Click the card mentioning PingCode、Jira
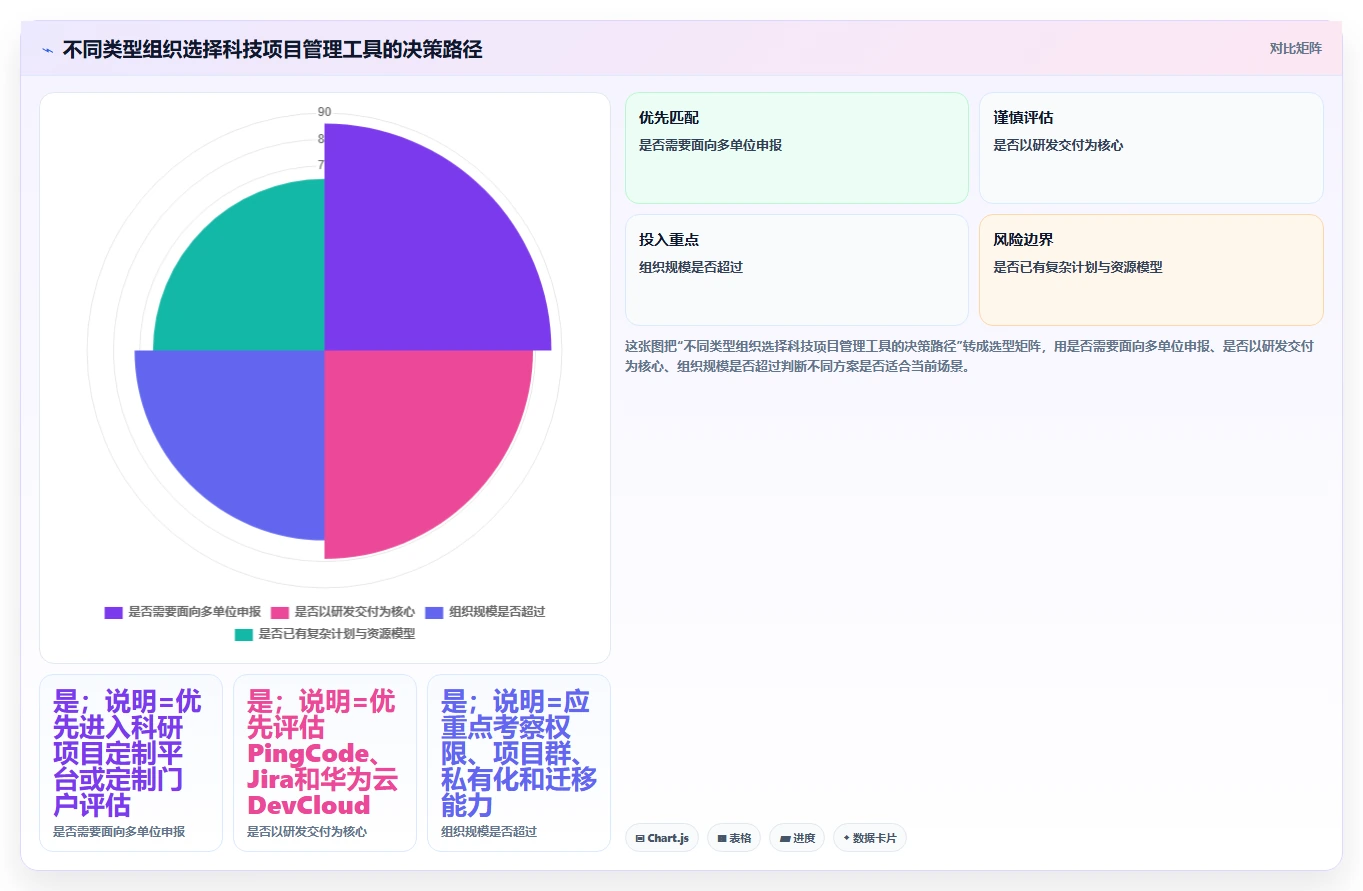This screenshot has width=1363, height=891. [x=325, y=763]
